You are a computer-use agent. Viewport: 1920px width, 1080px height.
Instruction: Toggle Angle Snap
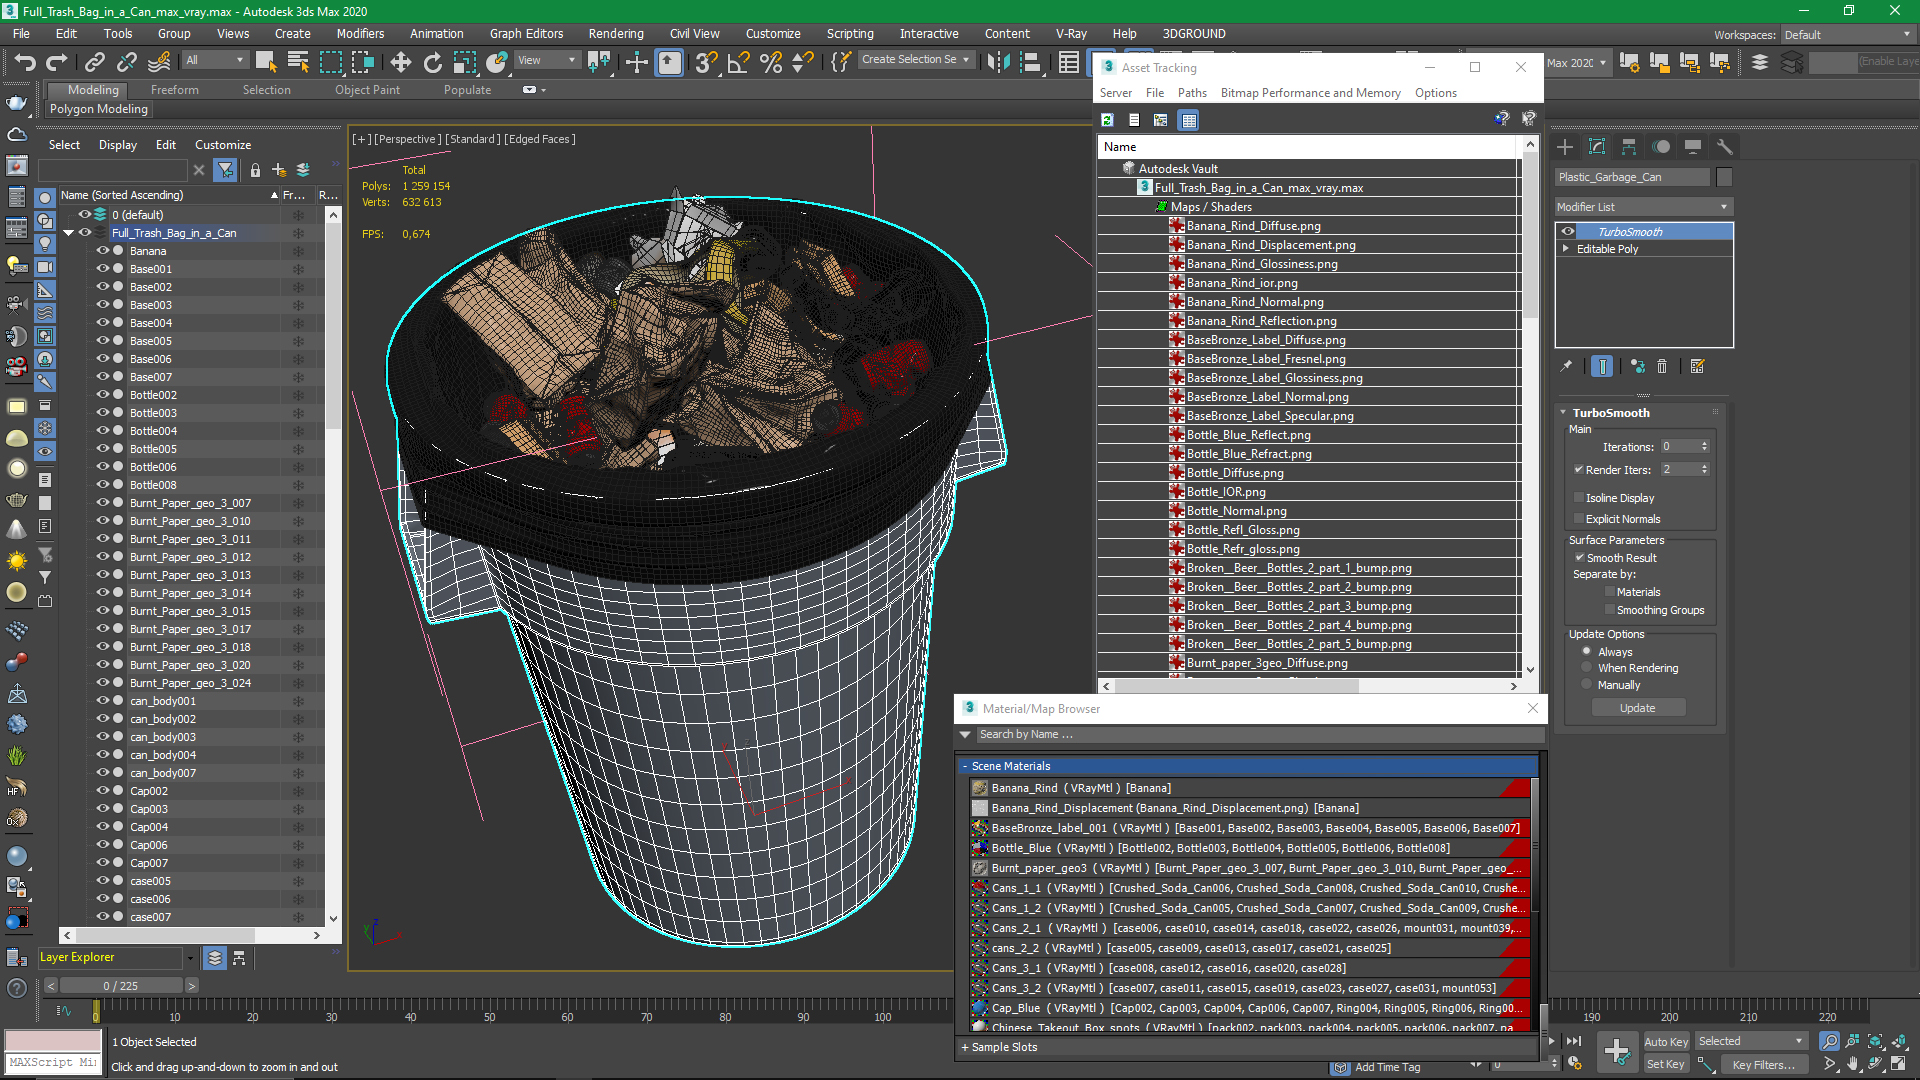739,62
